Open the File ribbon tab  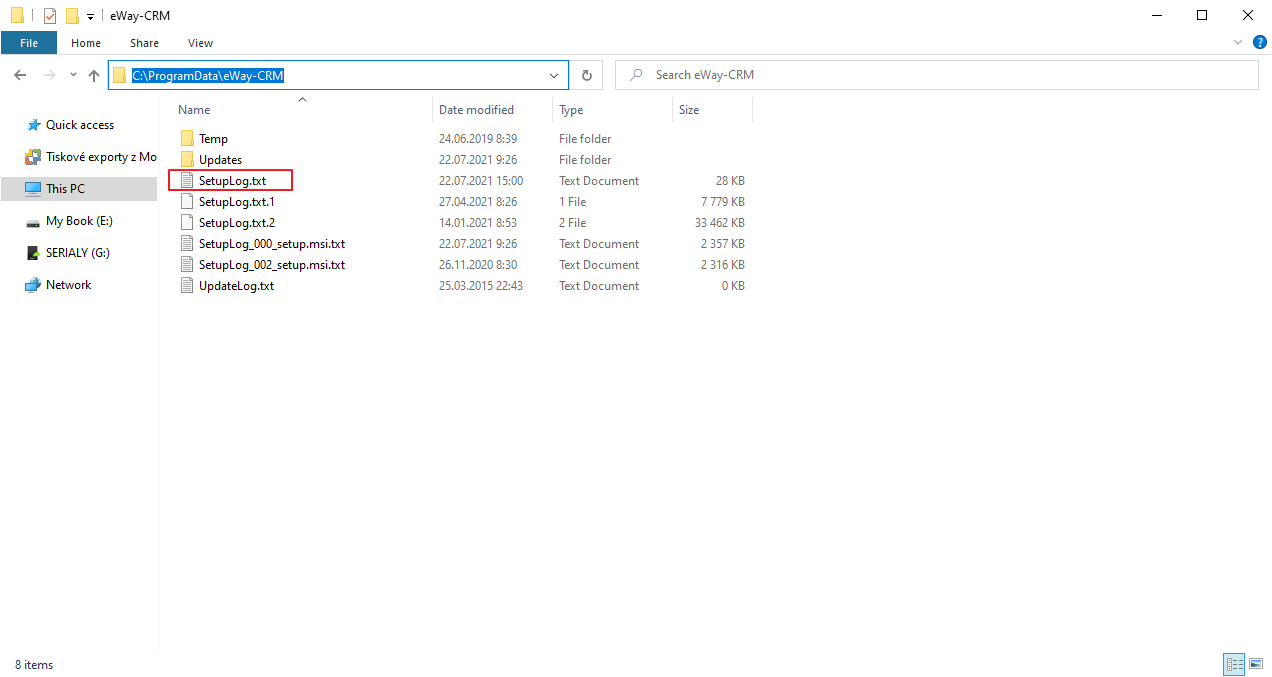coord(28,43)
